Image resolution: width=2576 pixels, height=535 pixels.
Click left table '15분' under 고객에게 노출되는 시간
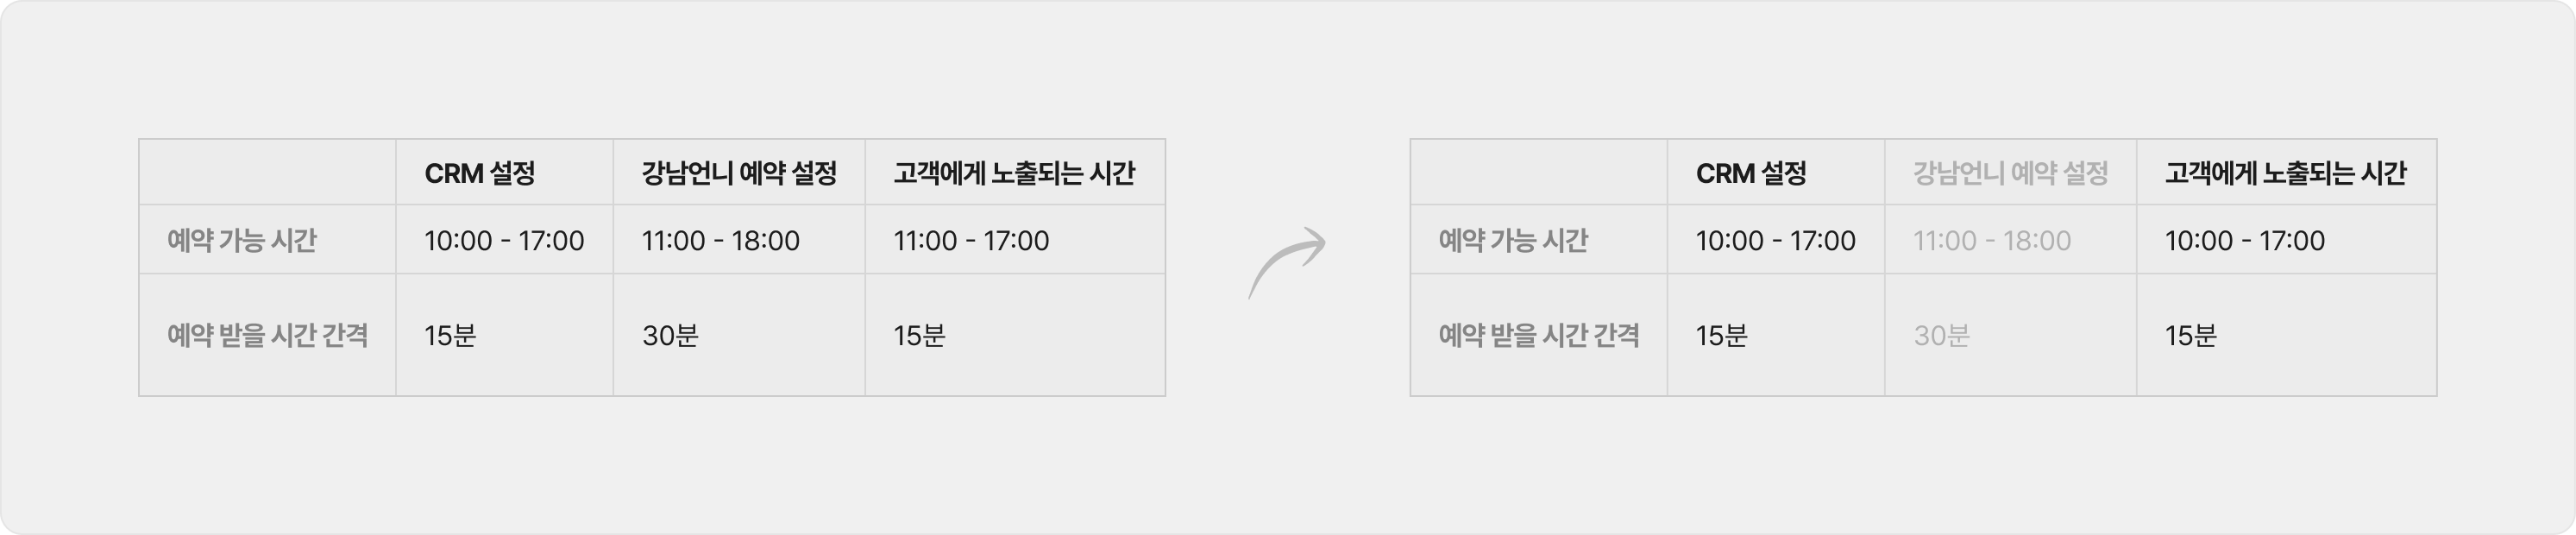919,336
